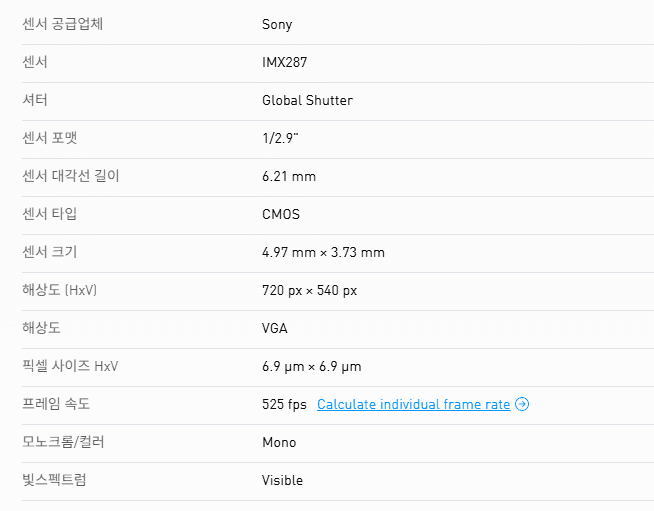This screenshot has height=511, width=654.
Task: Select the 셔터 row label
Action: tap(35, 100)
